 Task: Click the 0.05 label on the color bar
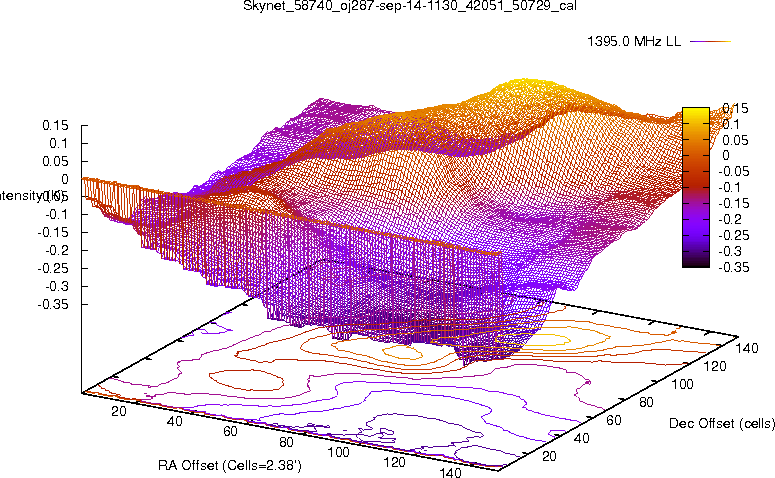[x=735, y=140]
